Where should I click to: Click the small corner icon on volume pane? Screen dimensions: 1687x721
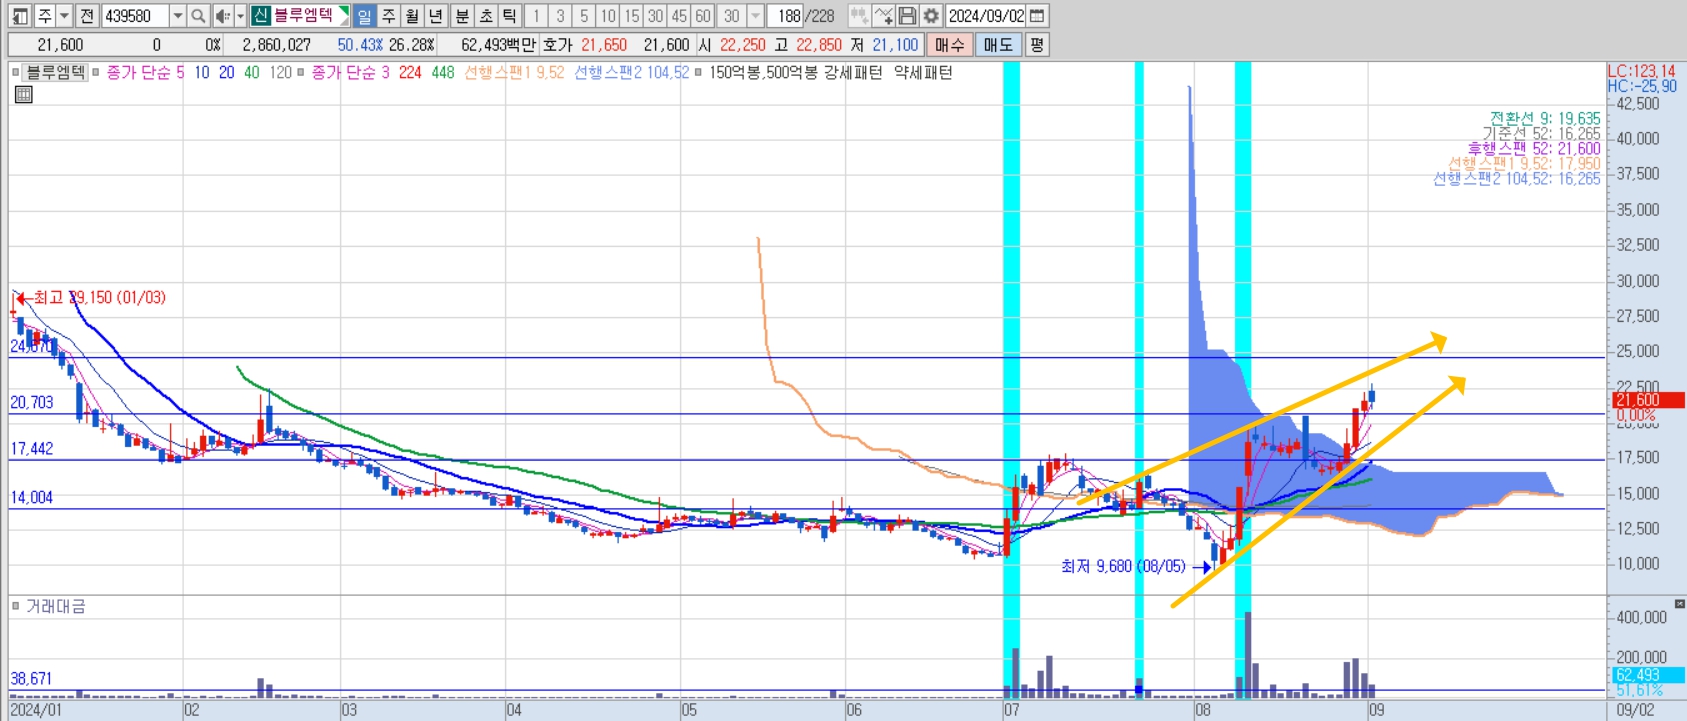click(1679, 603)
